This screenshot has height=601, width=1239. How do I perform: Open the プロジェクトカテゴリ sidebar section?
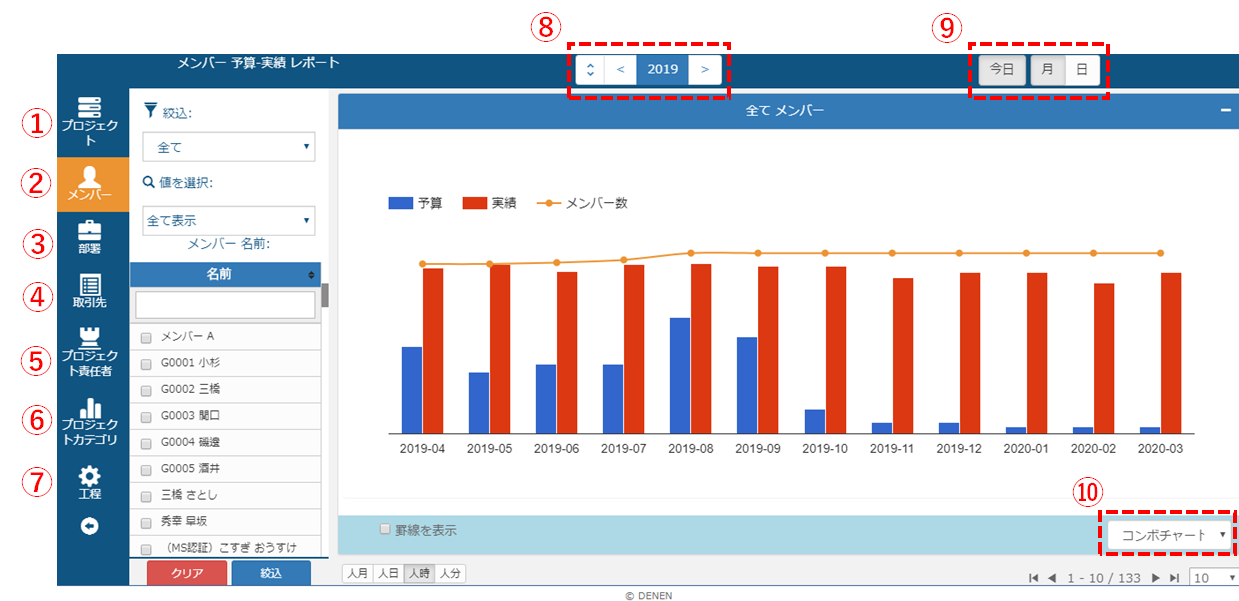[90, 422]
